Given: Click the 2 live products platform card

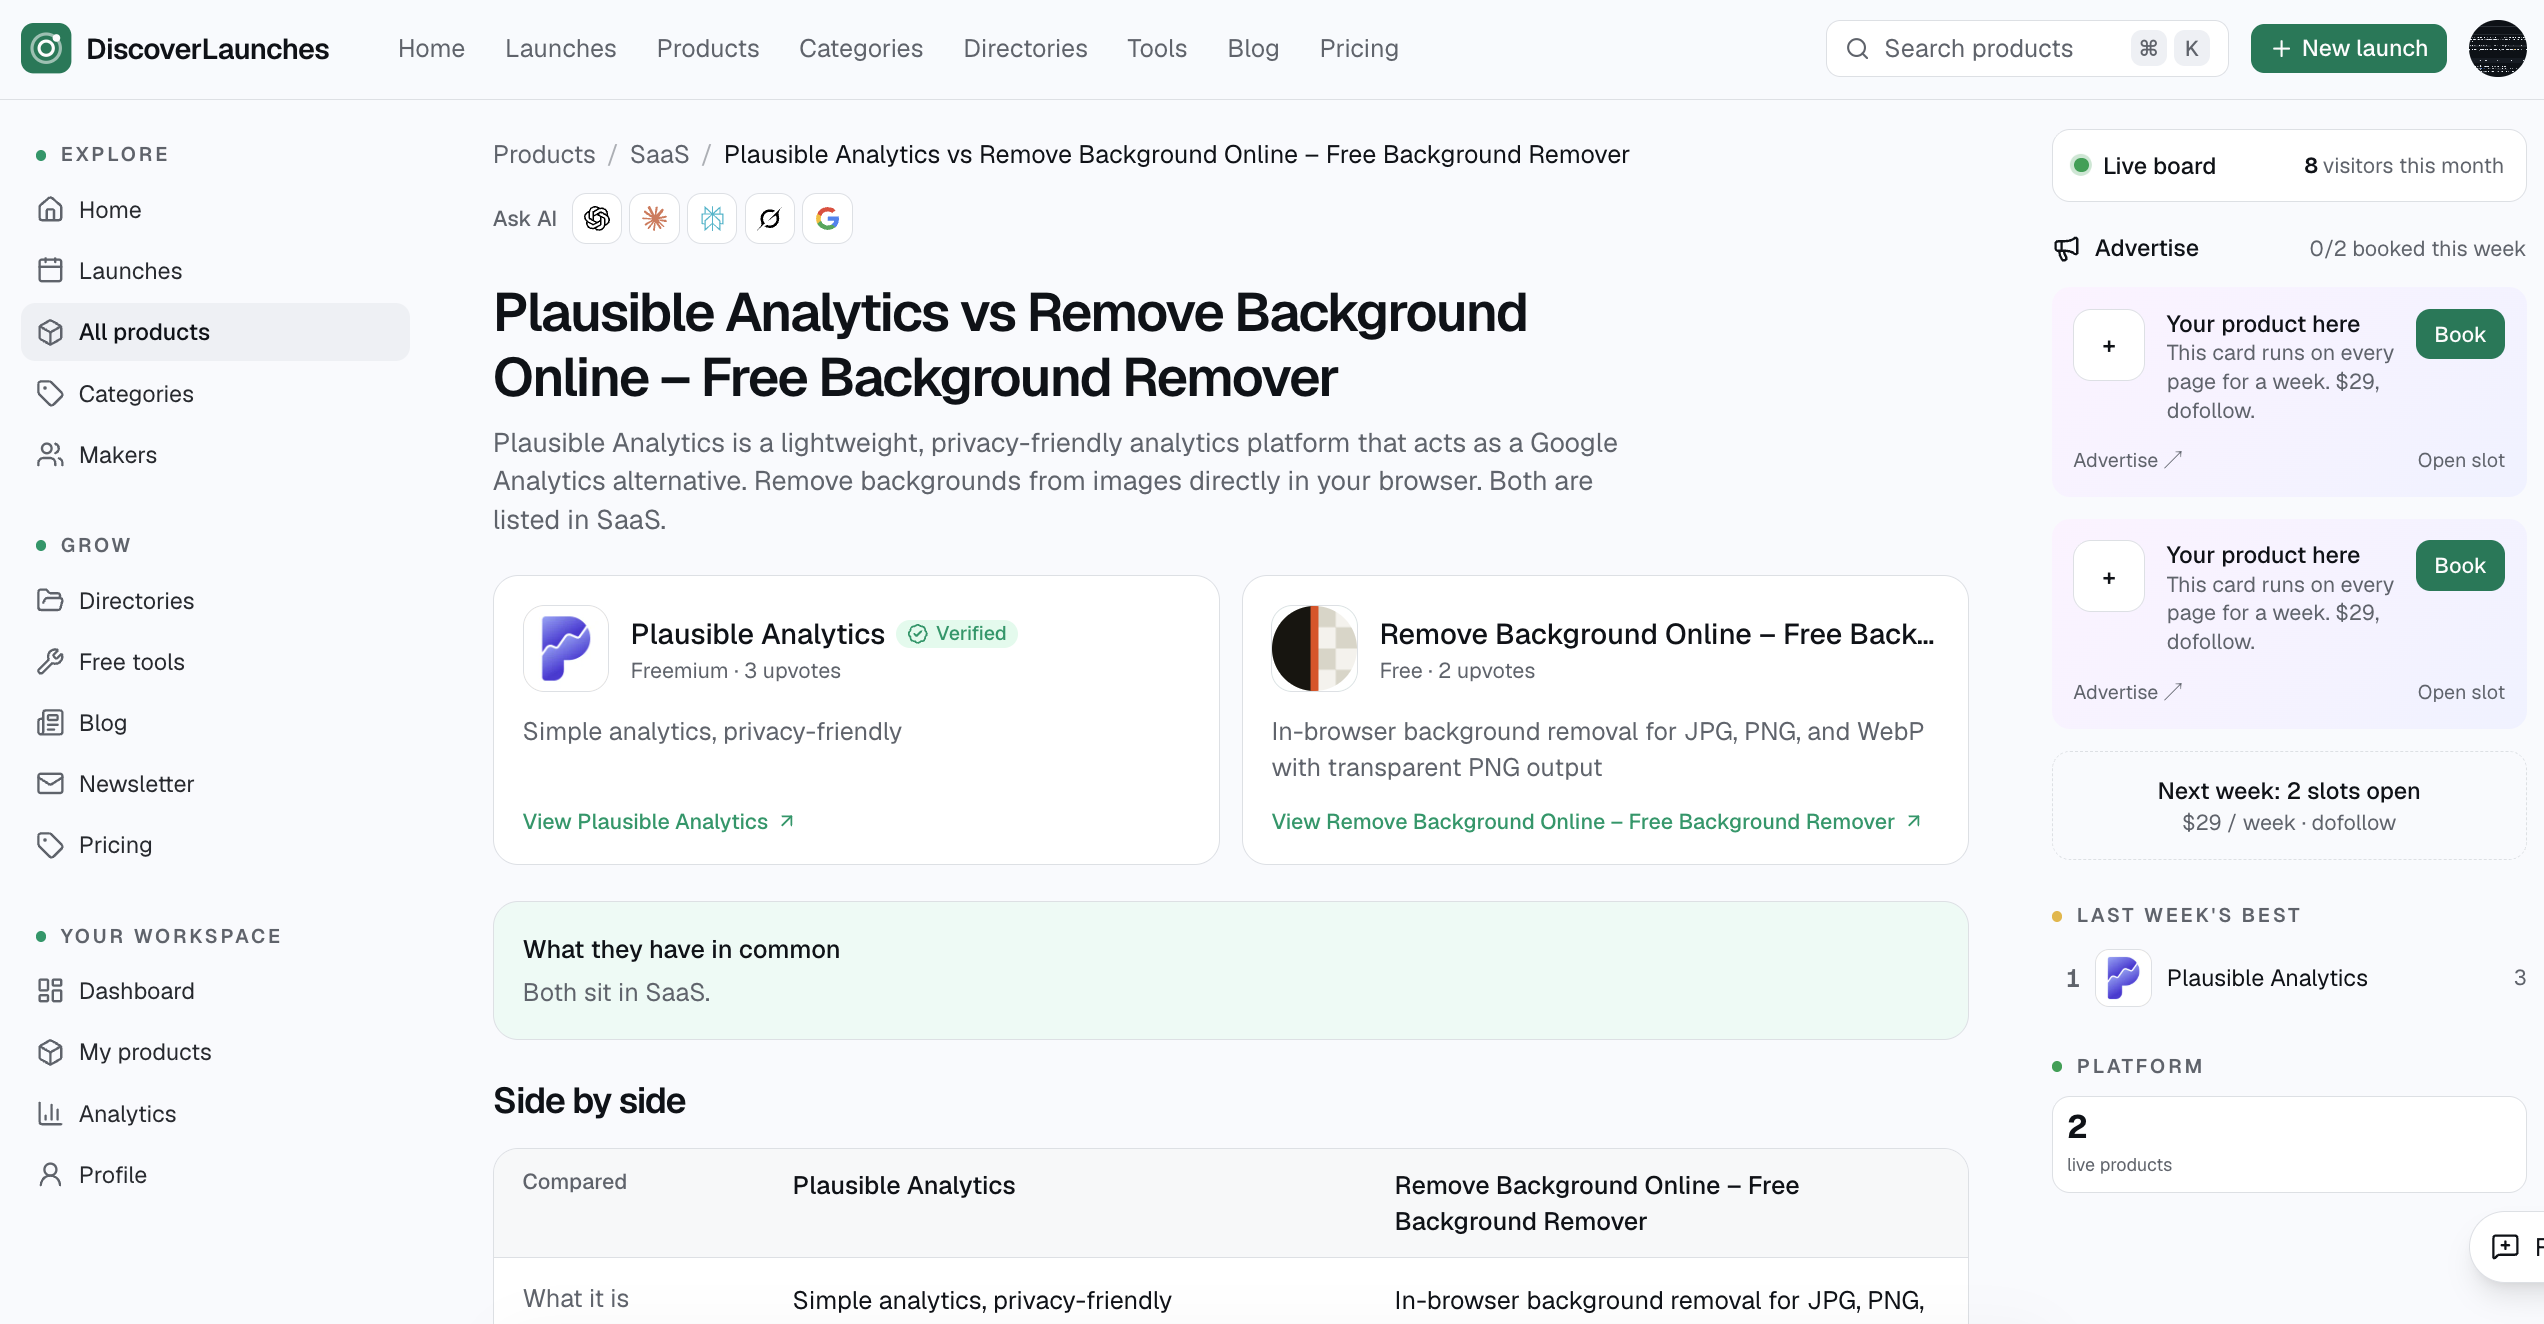Looking at the screenshot, I should 2289,1144.
